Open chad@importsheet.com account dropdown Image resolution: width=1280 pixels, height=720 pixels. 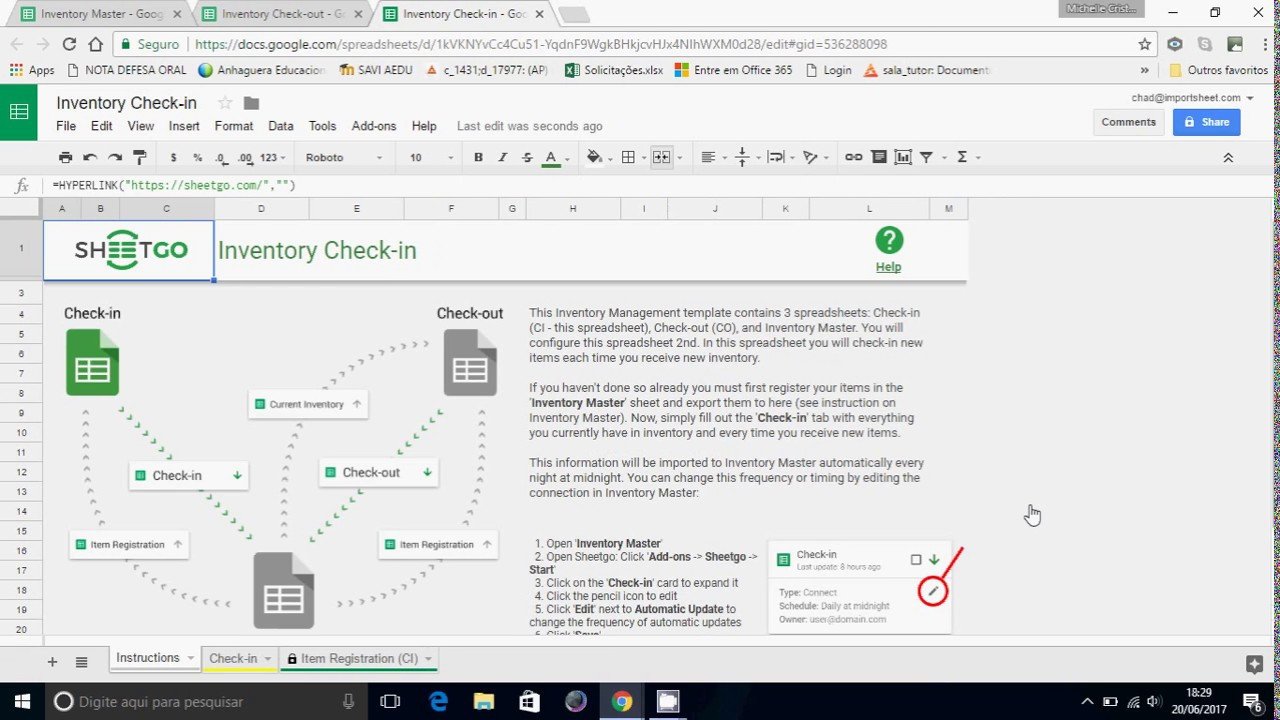[1192, 98]
